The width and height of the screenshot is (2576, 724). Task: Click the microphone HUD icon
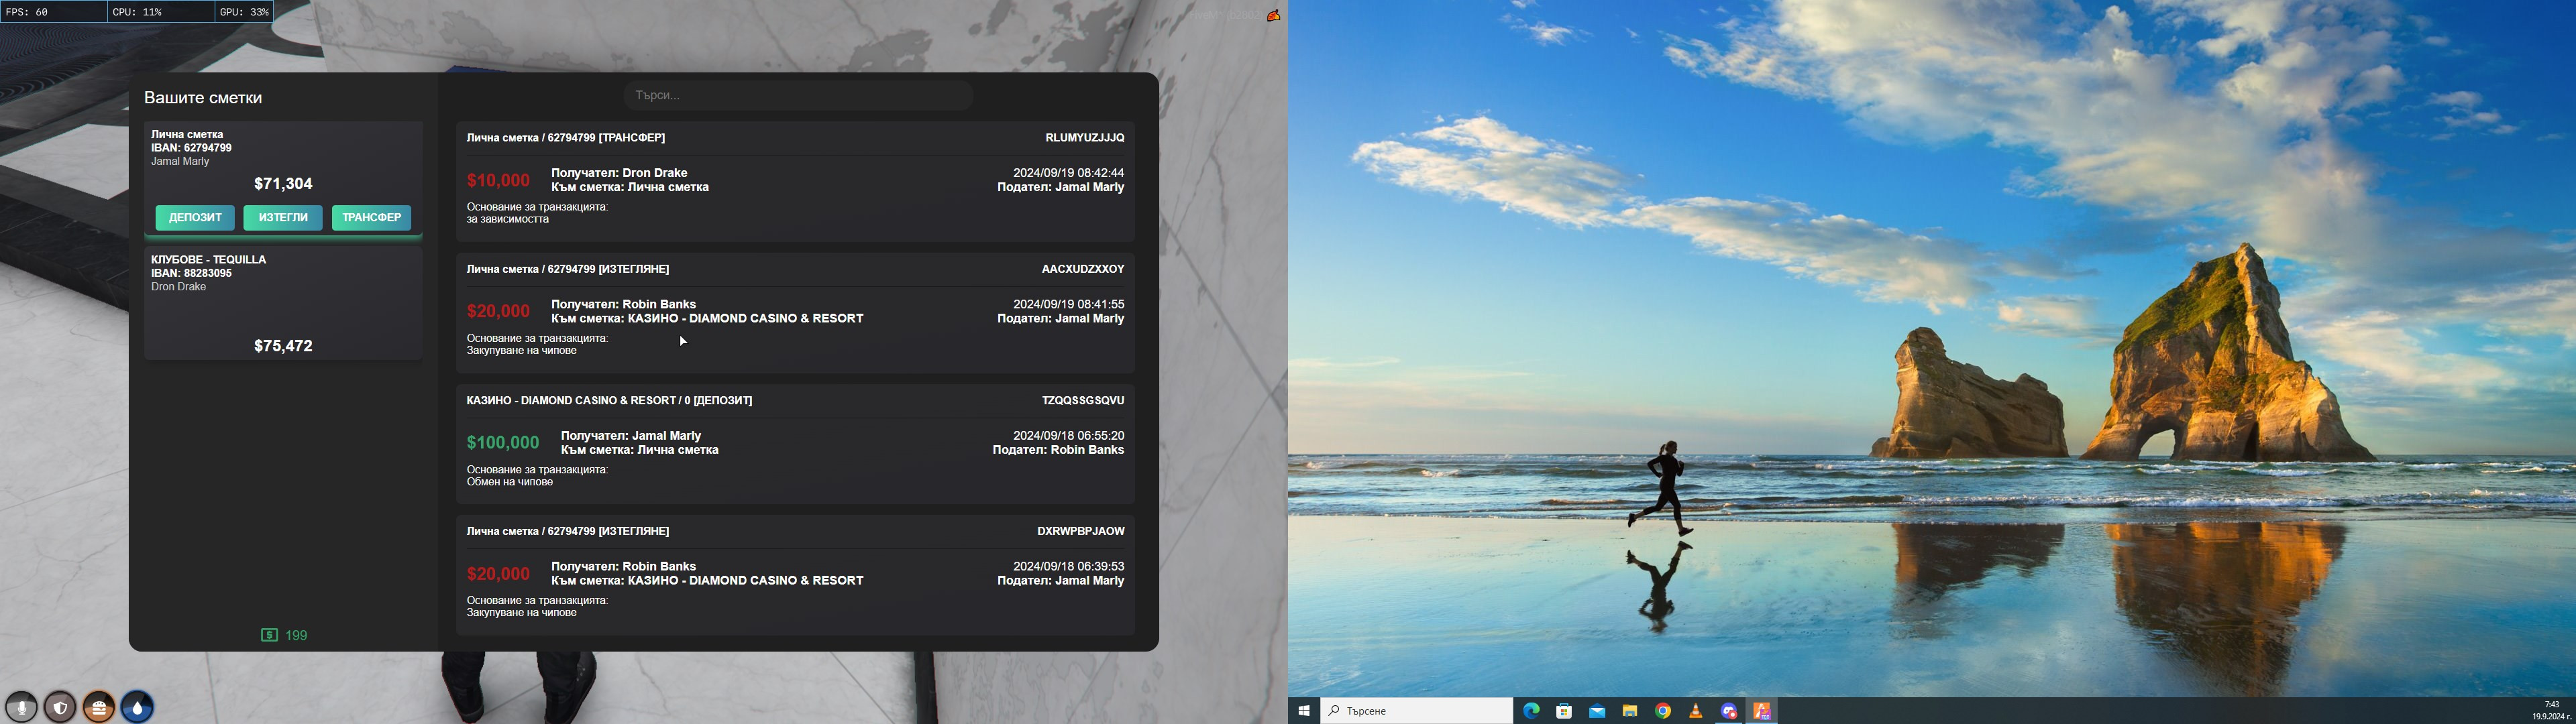tap(22, 707)
